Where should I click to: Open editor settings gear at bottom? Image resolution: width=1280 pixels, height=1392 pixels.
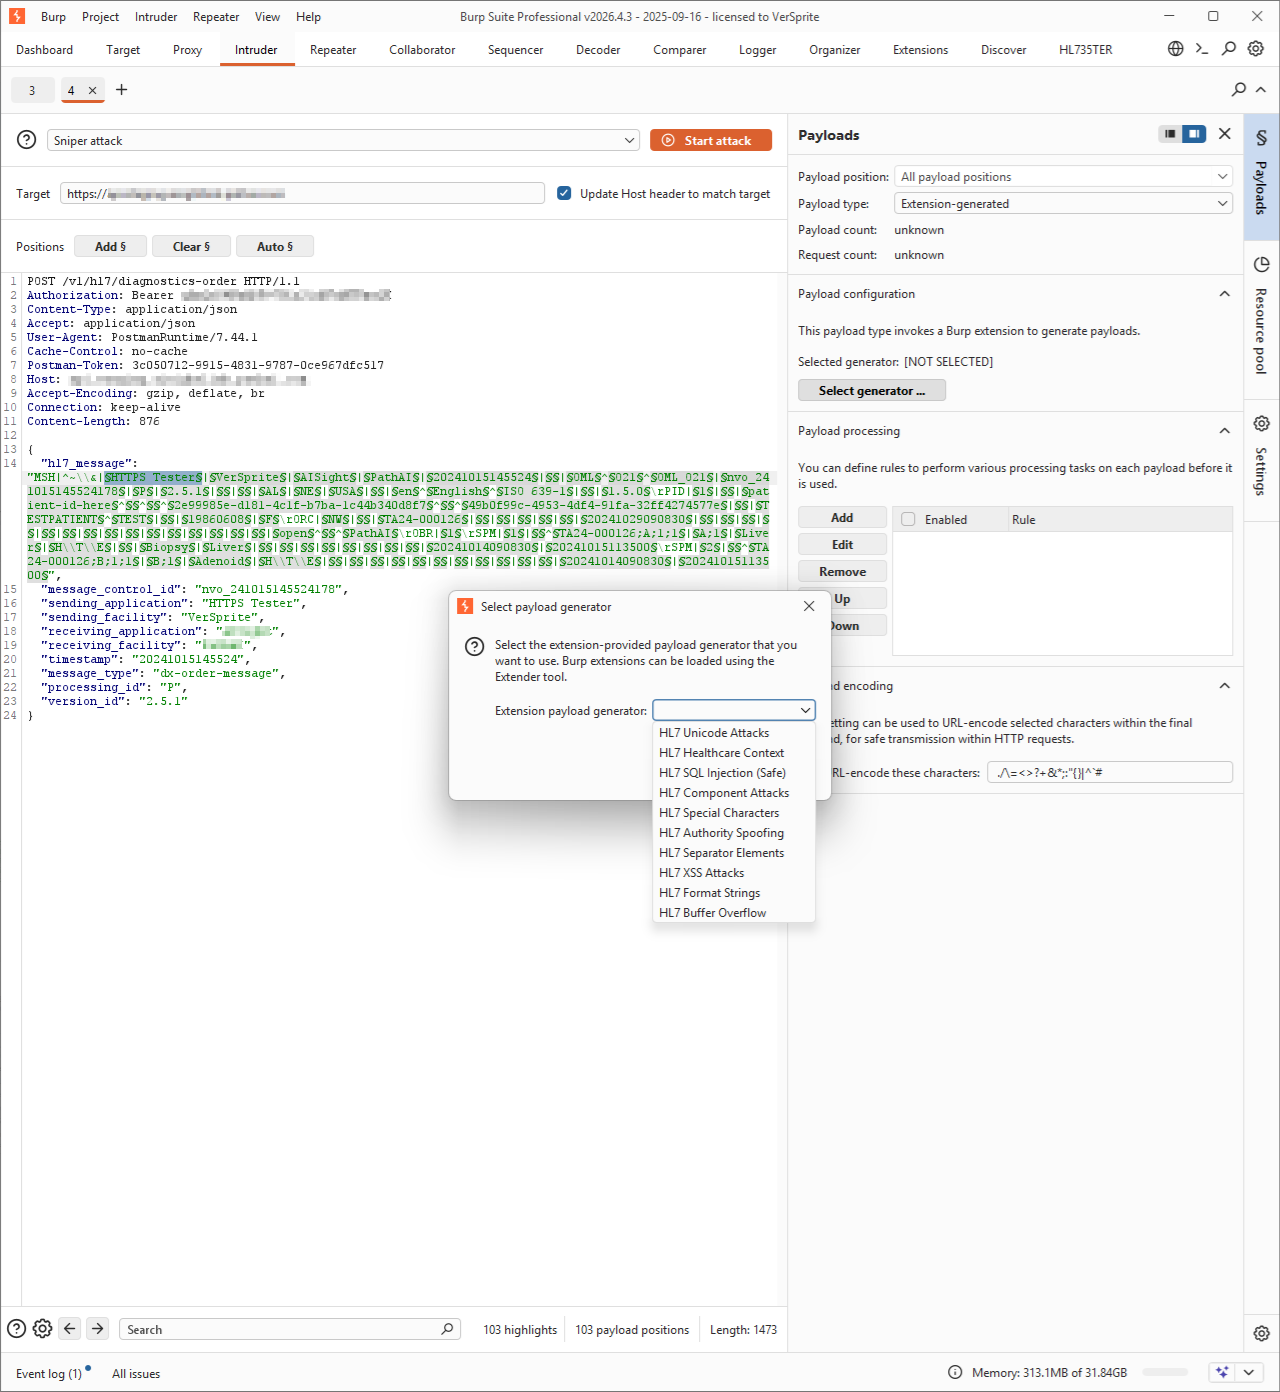(42, 1329)
